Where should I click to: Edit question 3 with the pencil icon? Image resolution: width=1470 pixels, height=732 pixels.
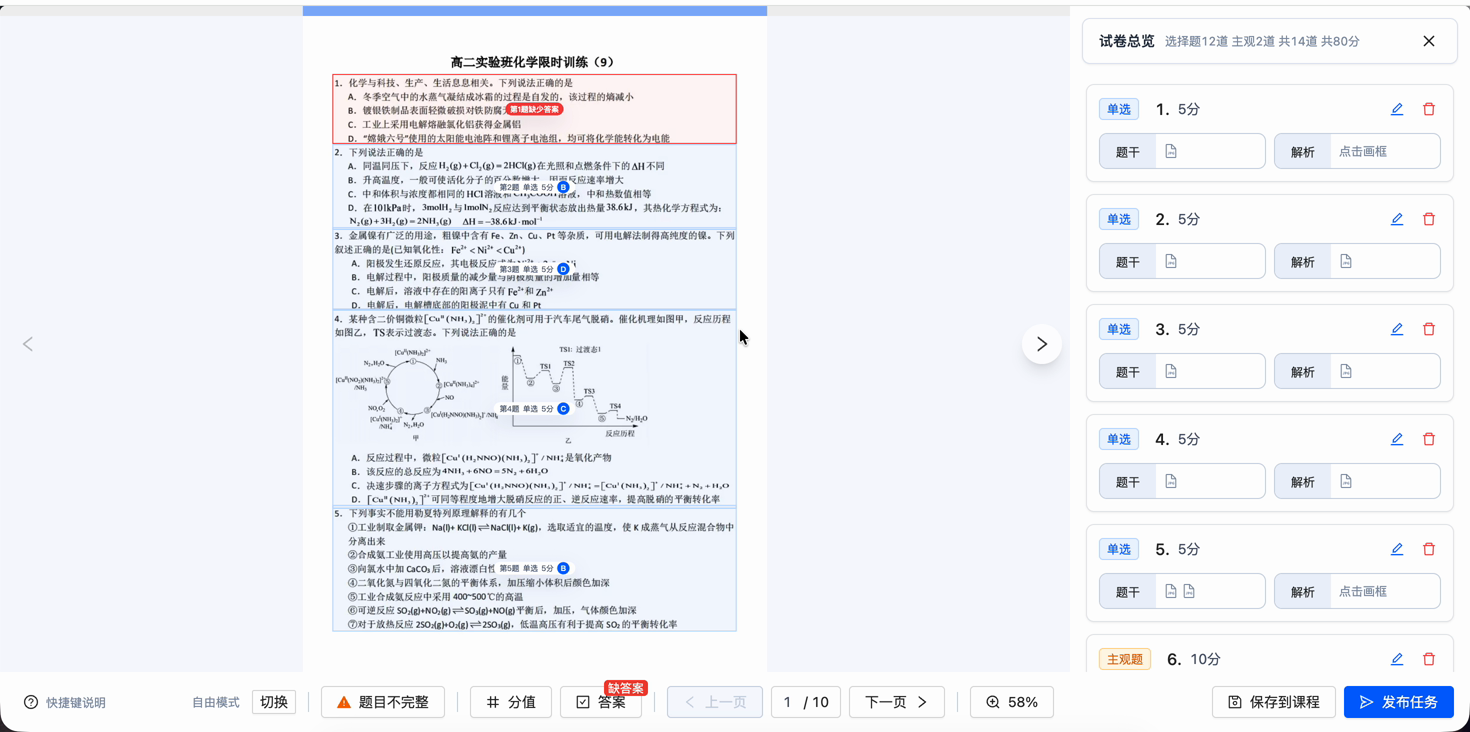1397,329
